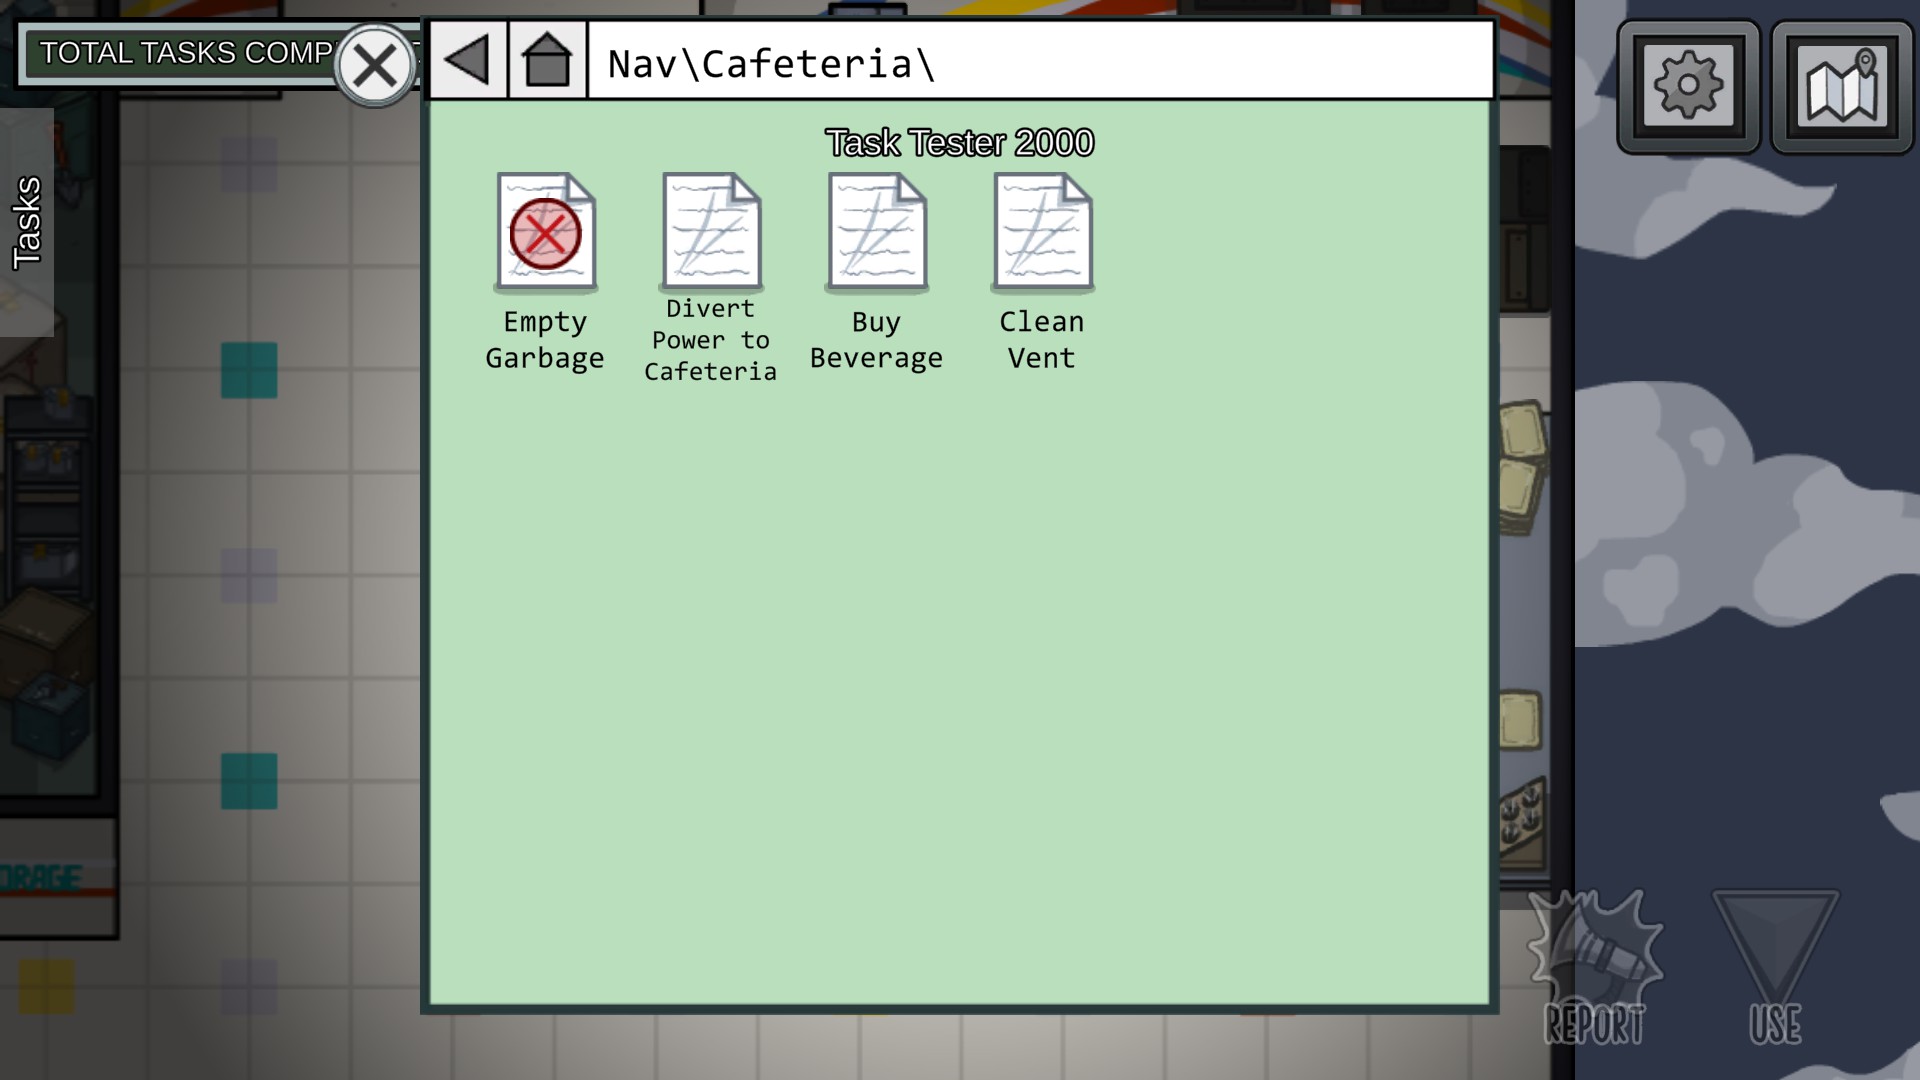Click the red X mark on Empty Garbage
The width and height of the screenshot is (1920, 1080).
click(x=545, y=234)
